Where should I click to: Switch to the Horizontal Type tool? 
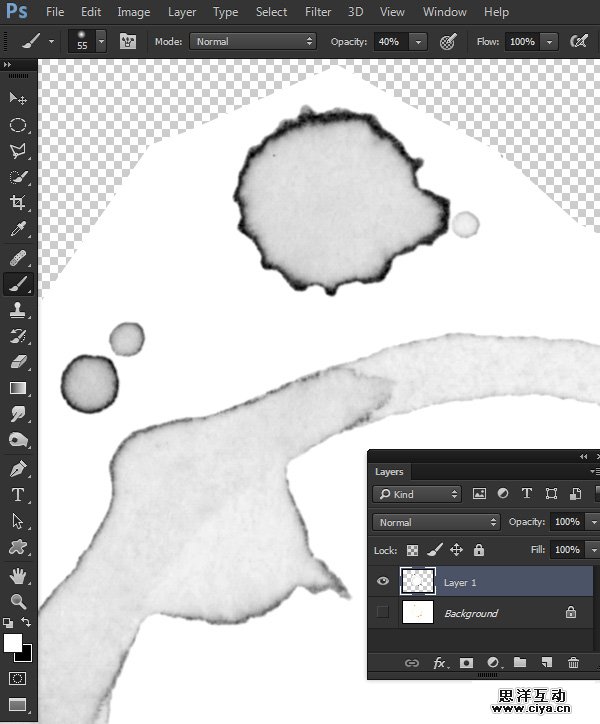pos(18,494)
